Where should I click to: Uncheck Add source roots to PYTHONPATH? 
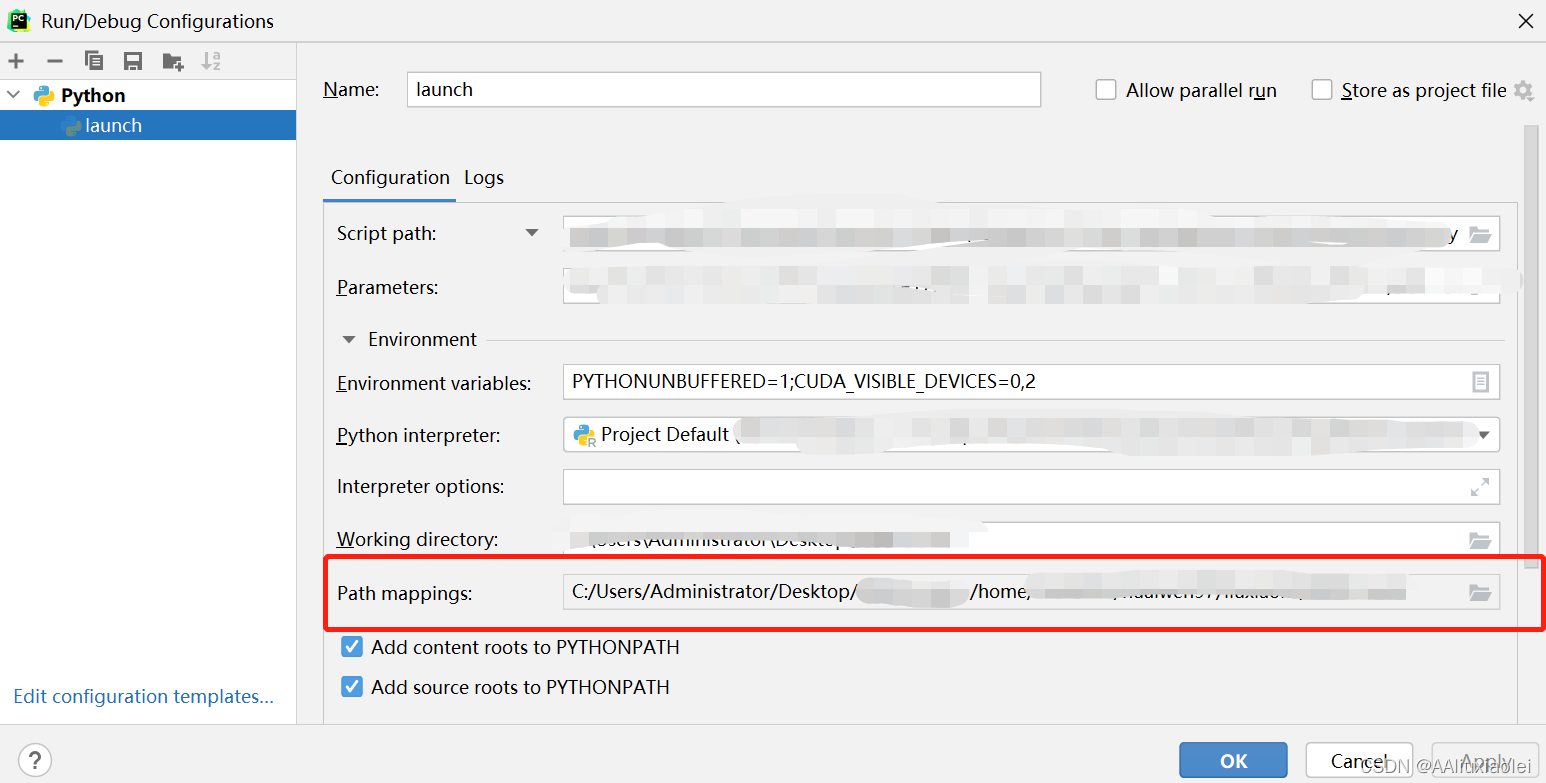(351, 687)
